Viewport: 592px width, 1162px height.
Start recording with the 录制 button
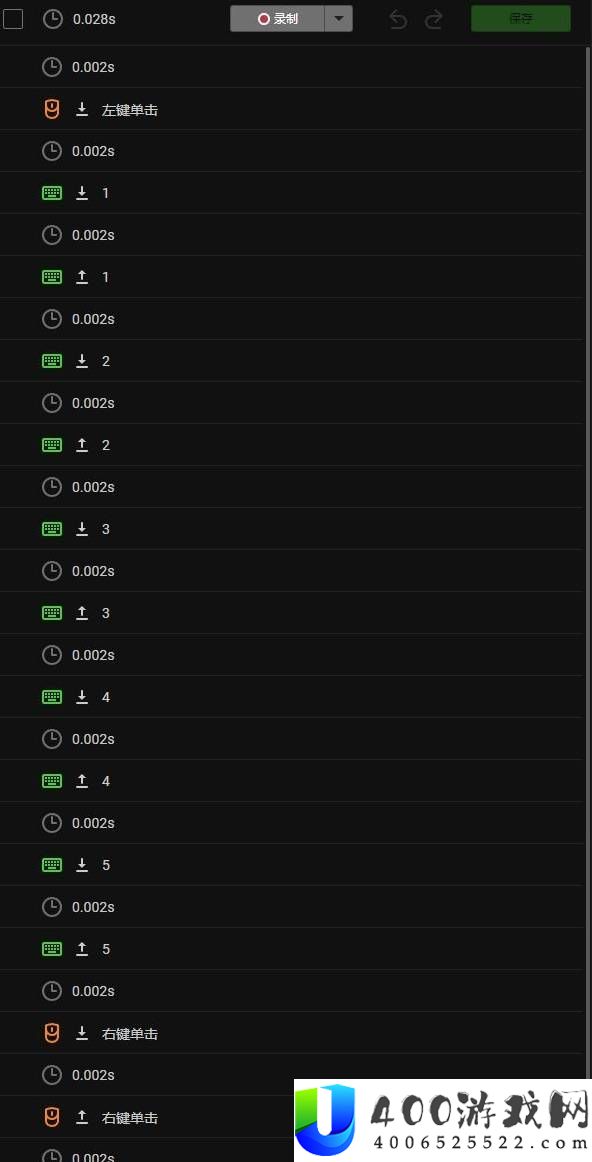click(277, 19)
